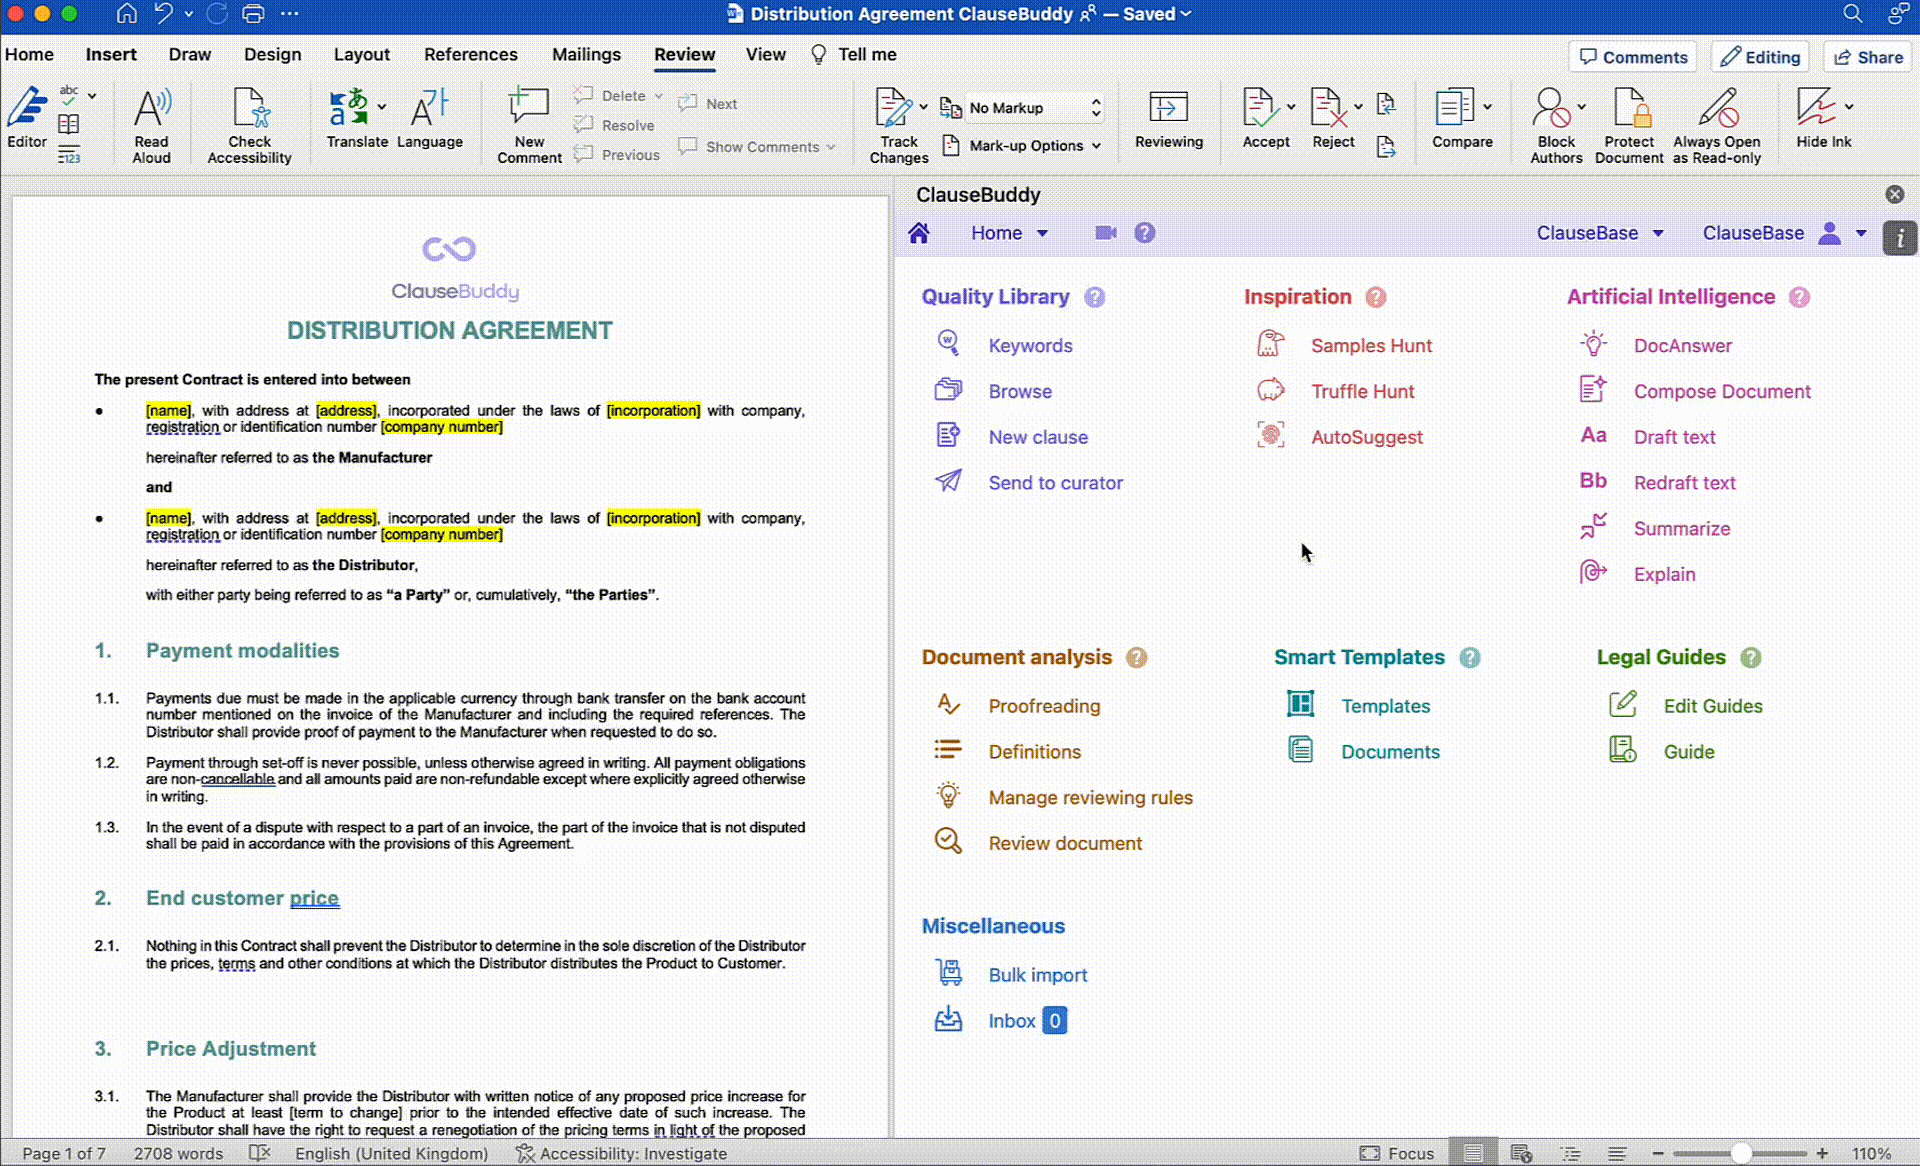Screen dimensions: 1920x1166
Task: Run Check Accessibility
Action: click(249, 125)
